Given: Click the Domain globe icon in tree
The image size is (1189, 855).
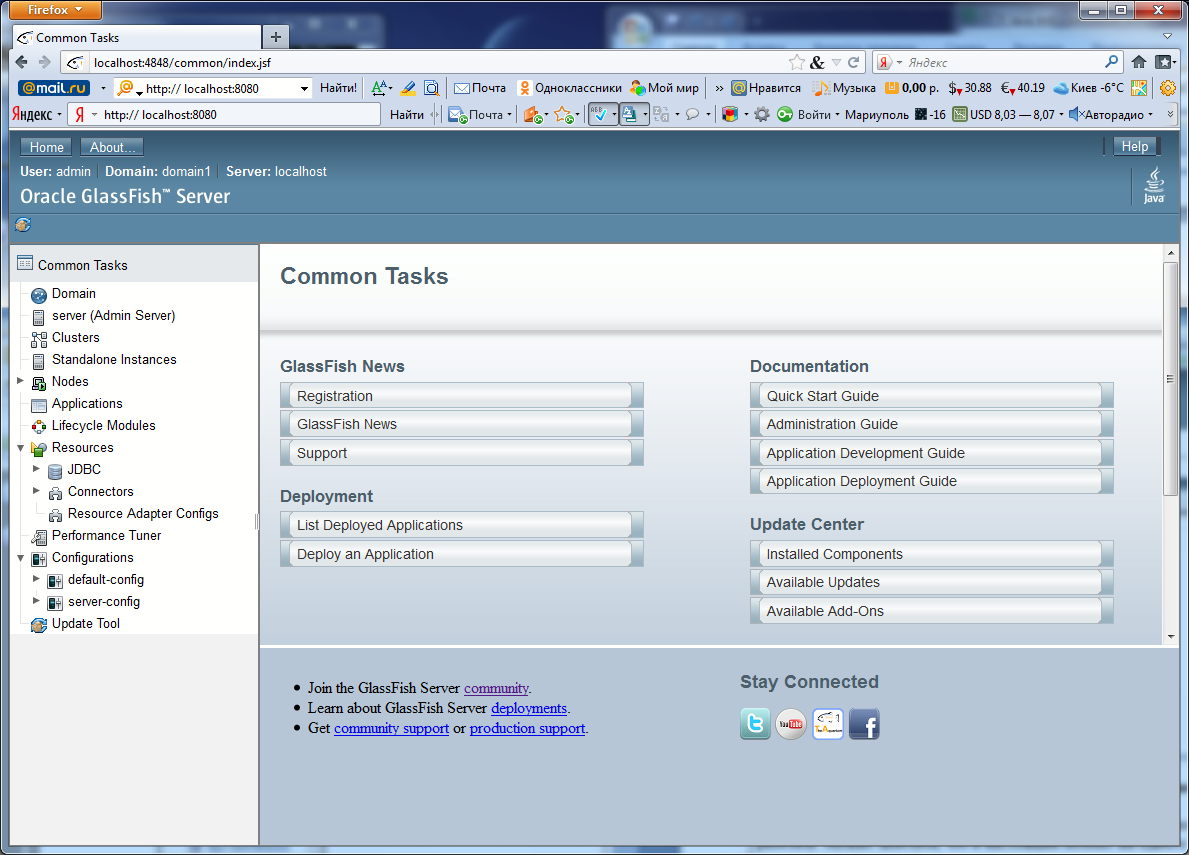Looking at the screenshot, I should click(x=39, y=295).
